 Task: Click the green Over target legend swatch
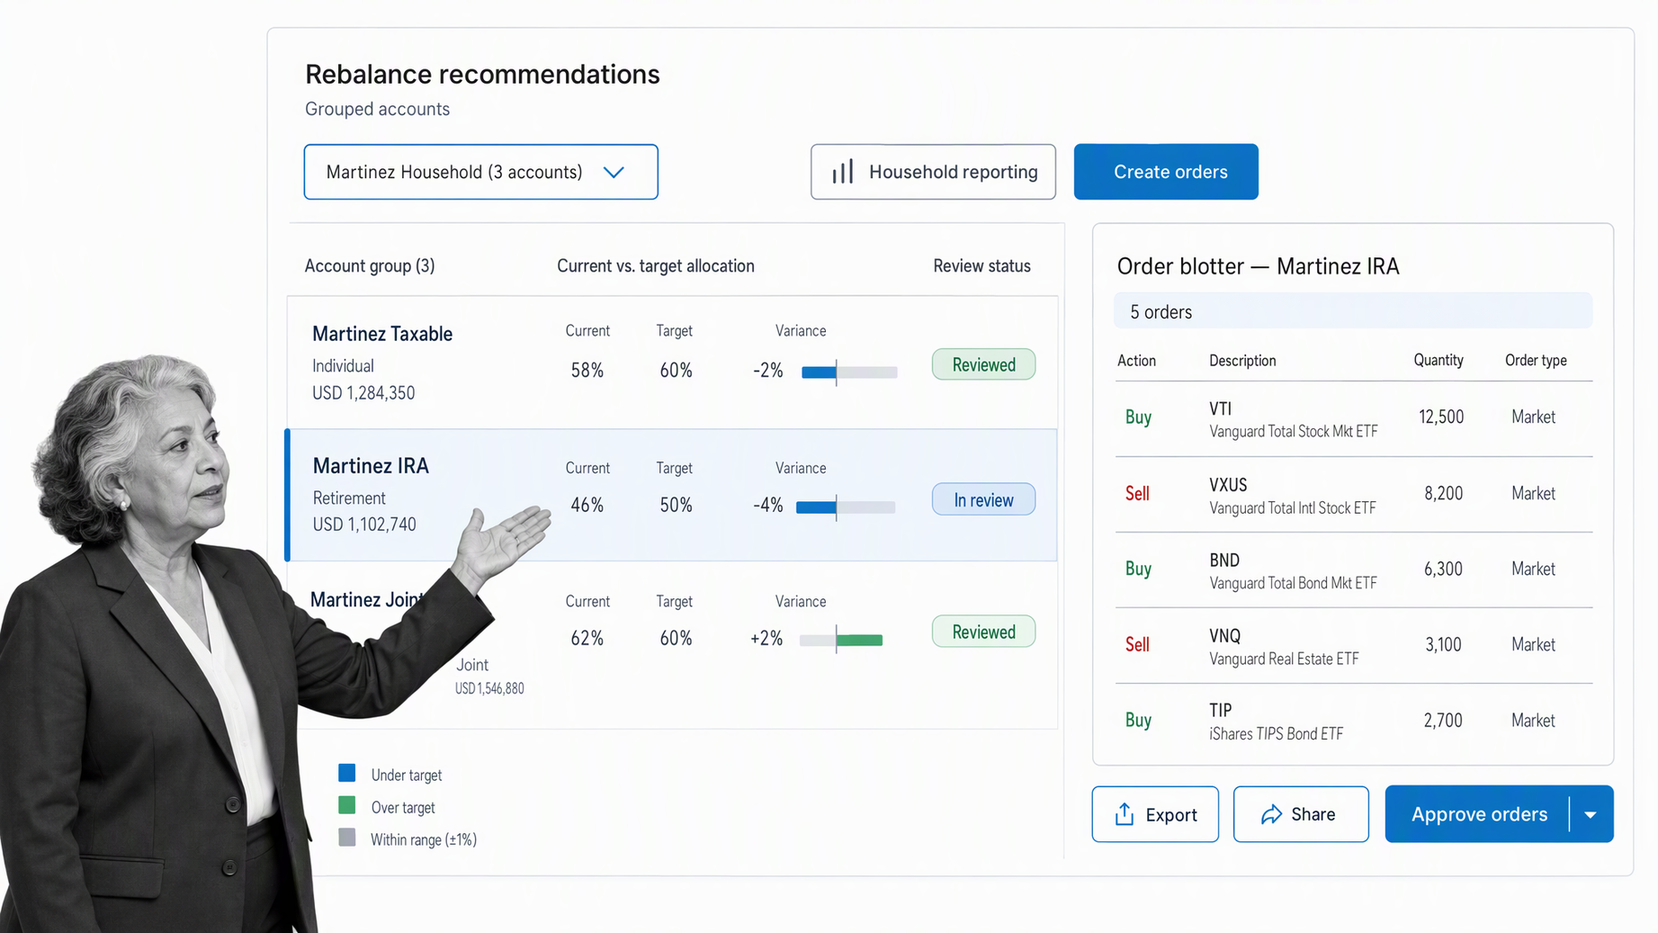(x=347, y=805)
